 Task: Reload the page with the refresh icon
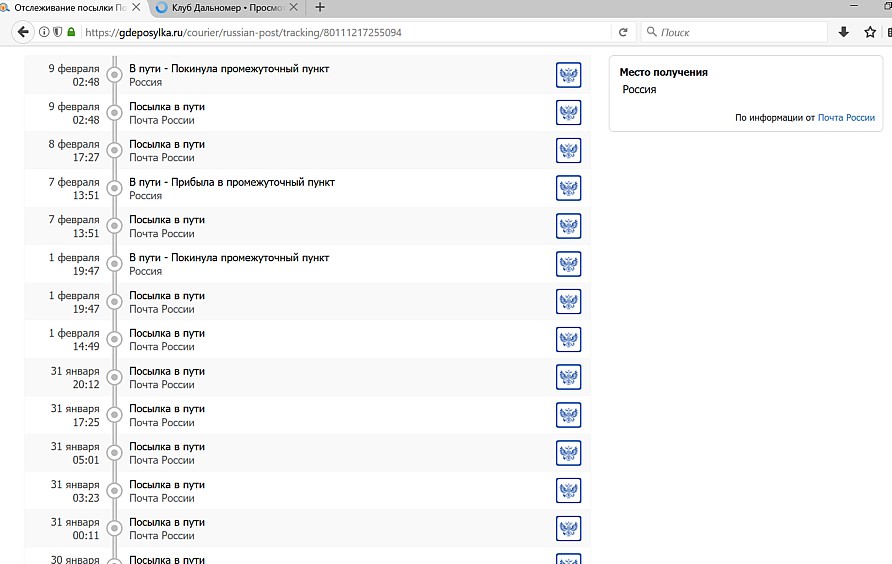(623, 32)
